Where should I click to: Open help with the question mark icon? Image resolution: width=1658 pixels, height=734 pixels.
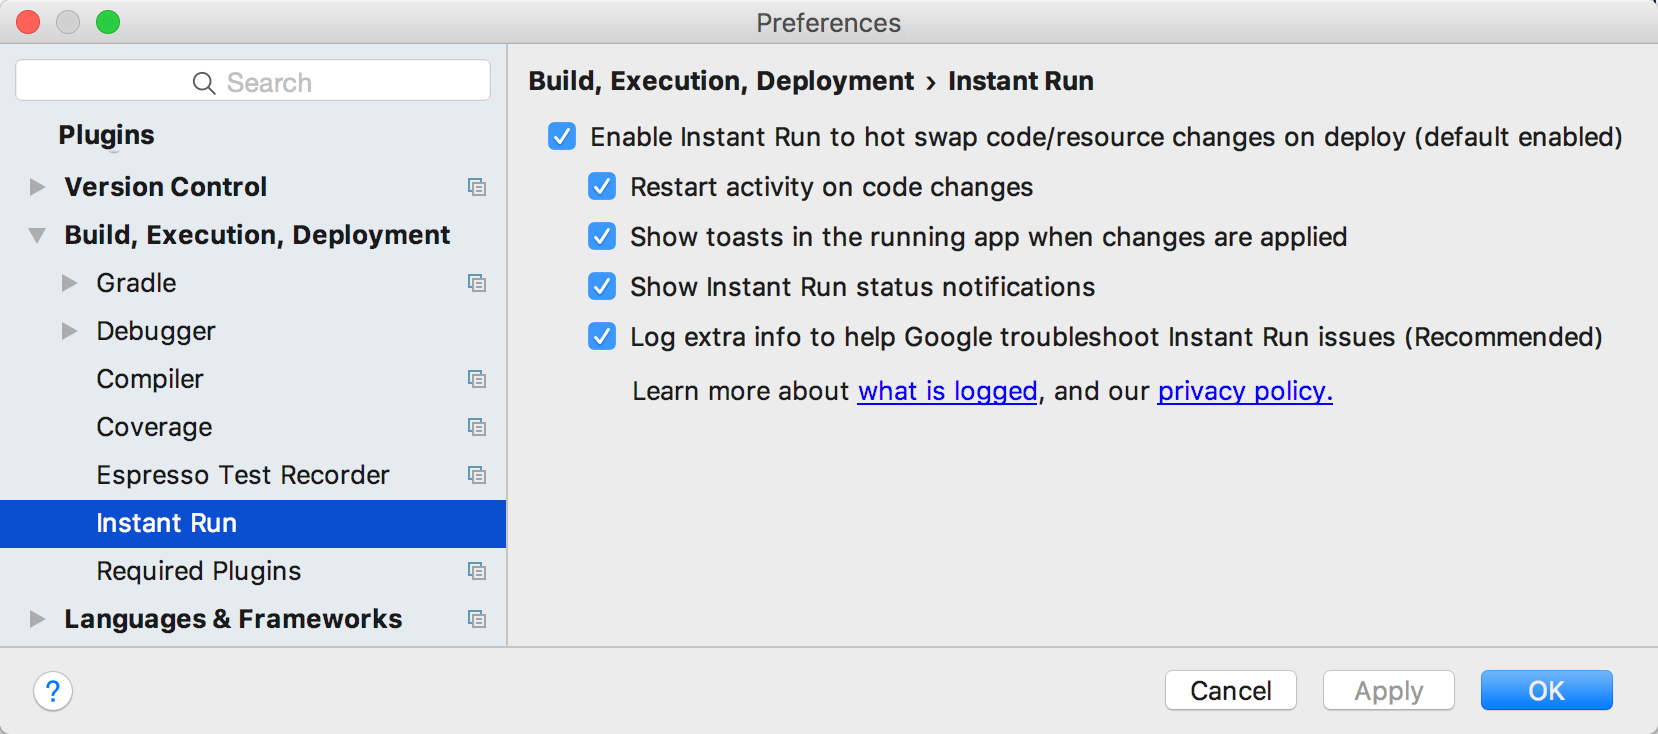(x=53, y=691)
